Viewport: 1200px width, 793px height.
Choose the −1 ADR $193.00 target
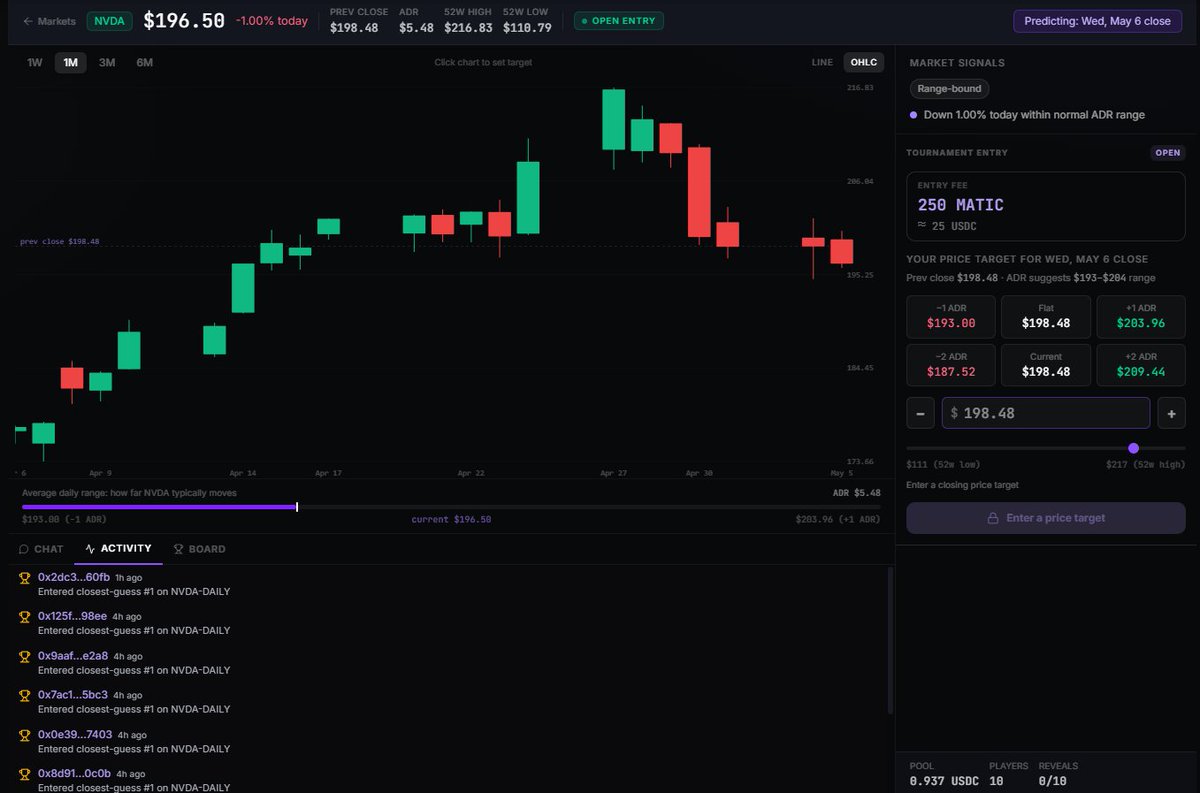point(950,316)
